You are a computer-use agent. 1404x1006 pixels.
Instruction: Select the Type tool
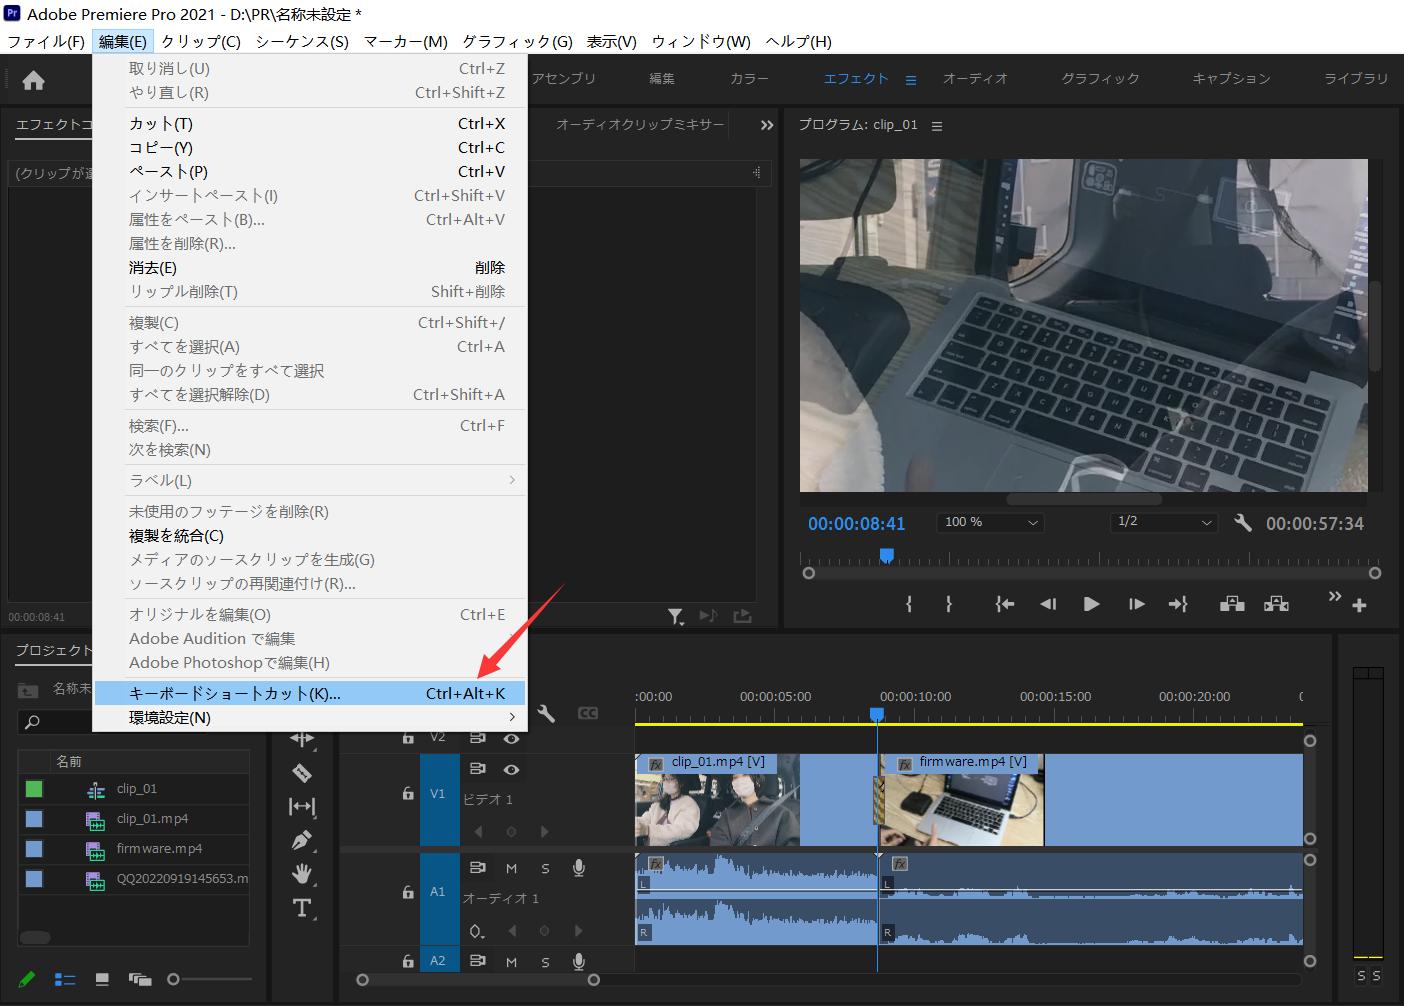pyautogui.click(x=301, y=908)
